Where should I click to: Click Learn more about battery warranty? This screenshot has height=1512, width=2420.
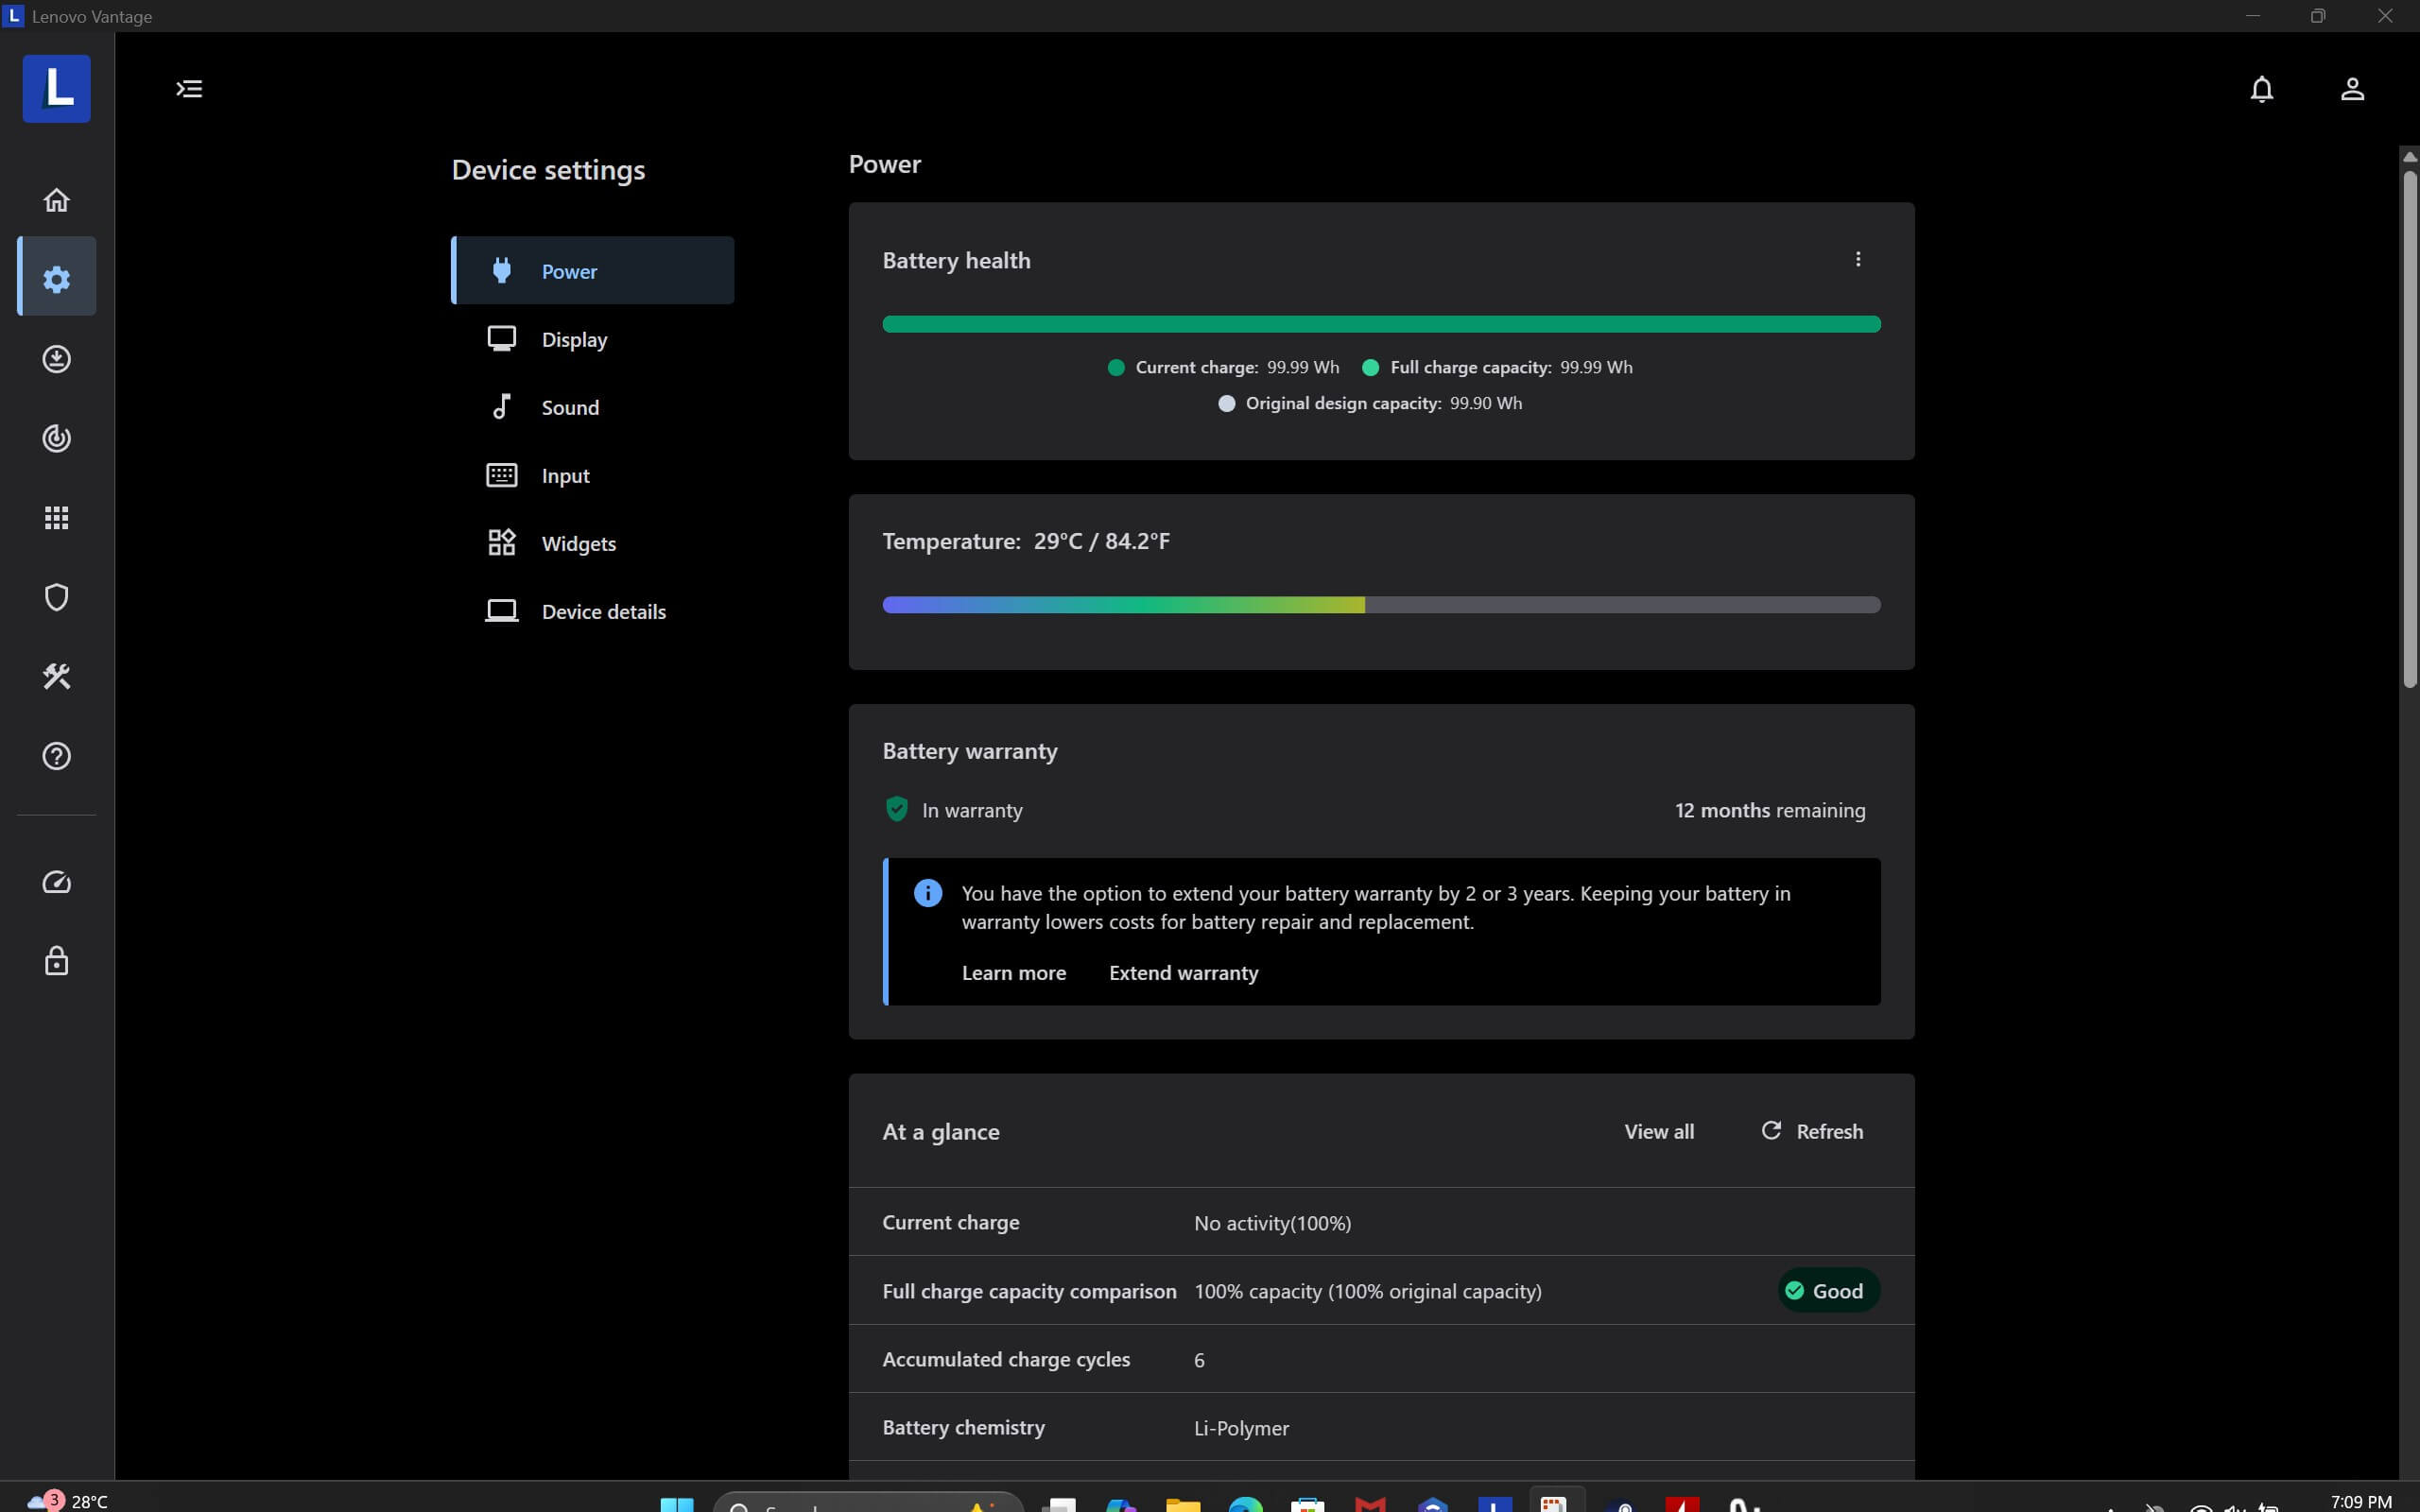pos(1013,973)
